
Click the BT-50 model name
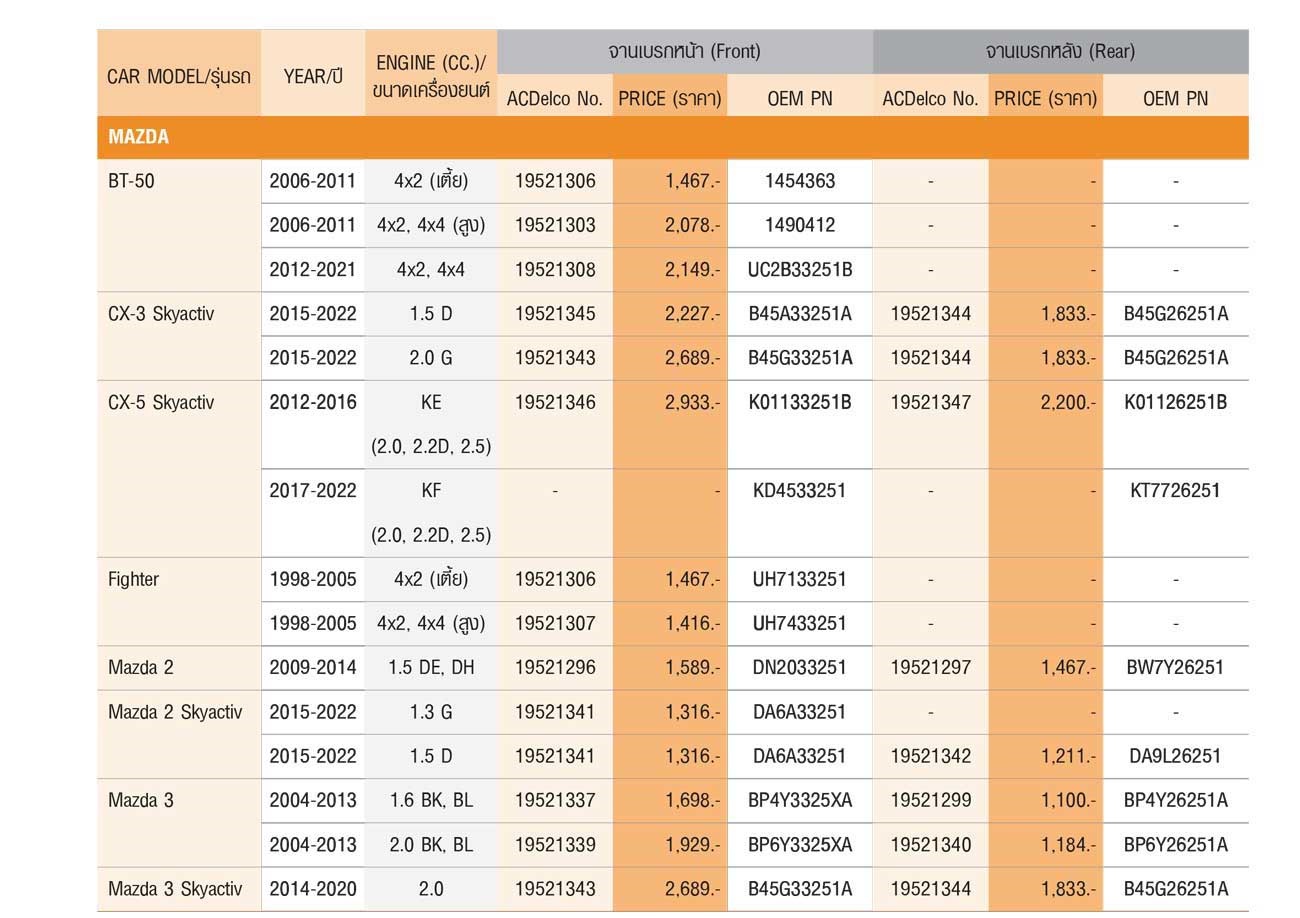point(132,182)
